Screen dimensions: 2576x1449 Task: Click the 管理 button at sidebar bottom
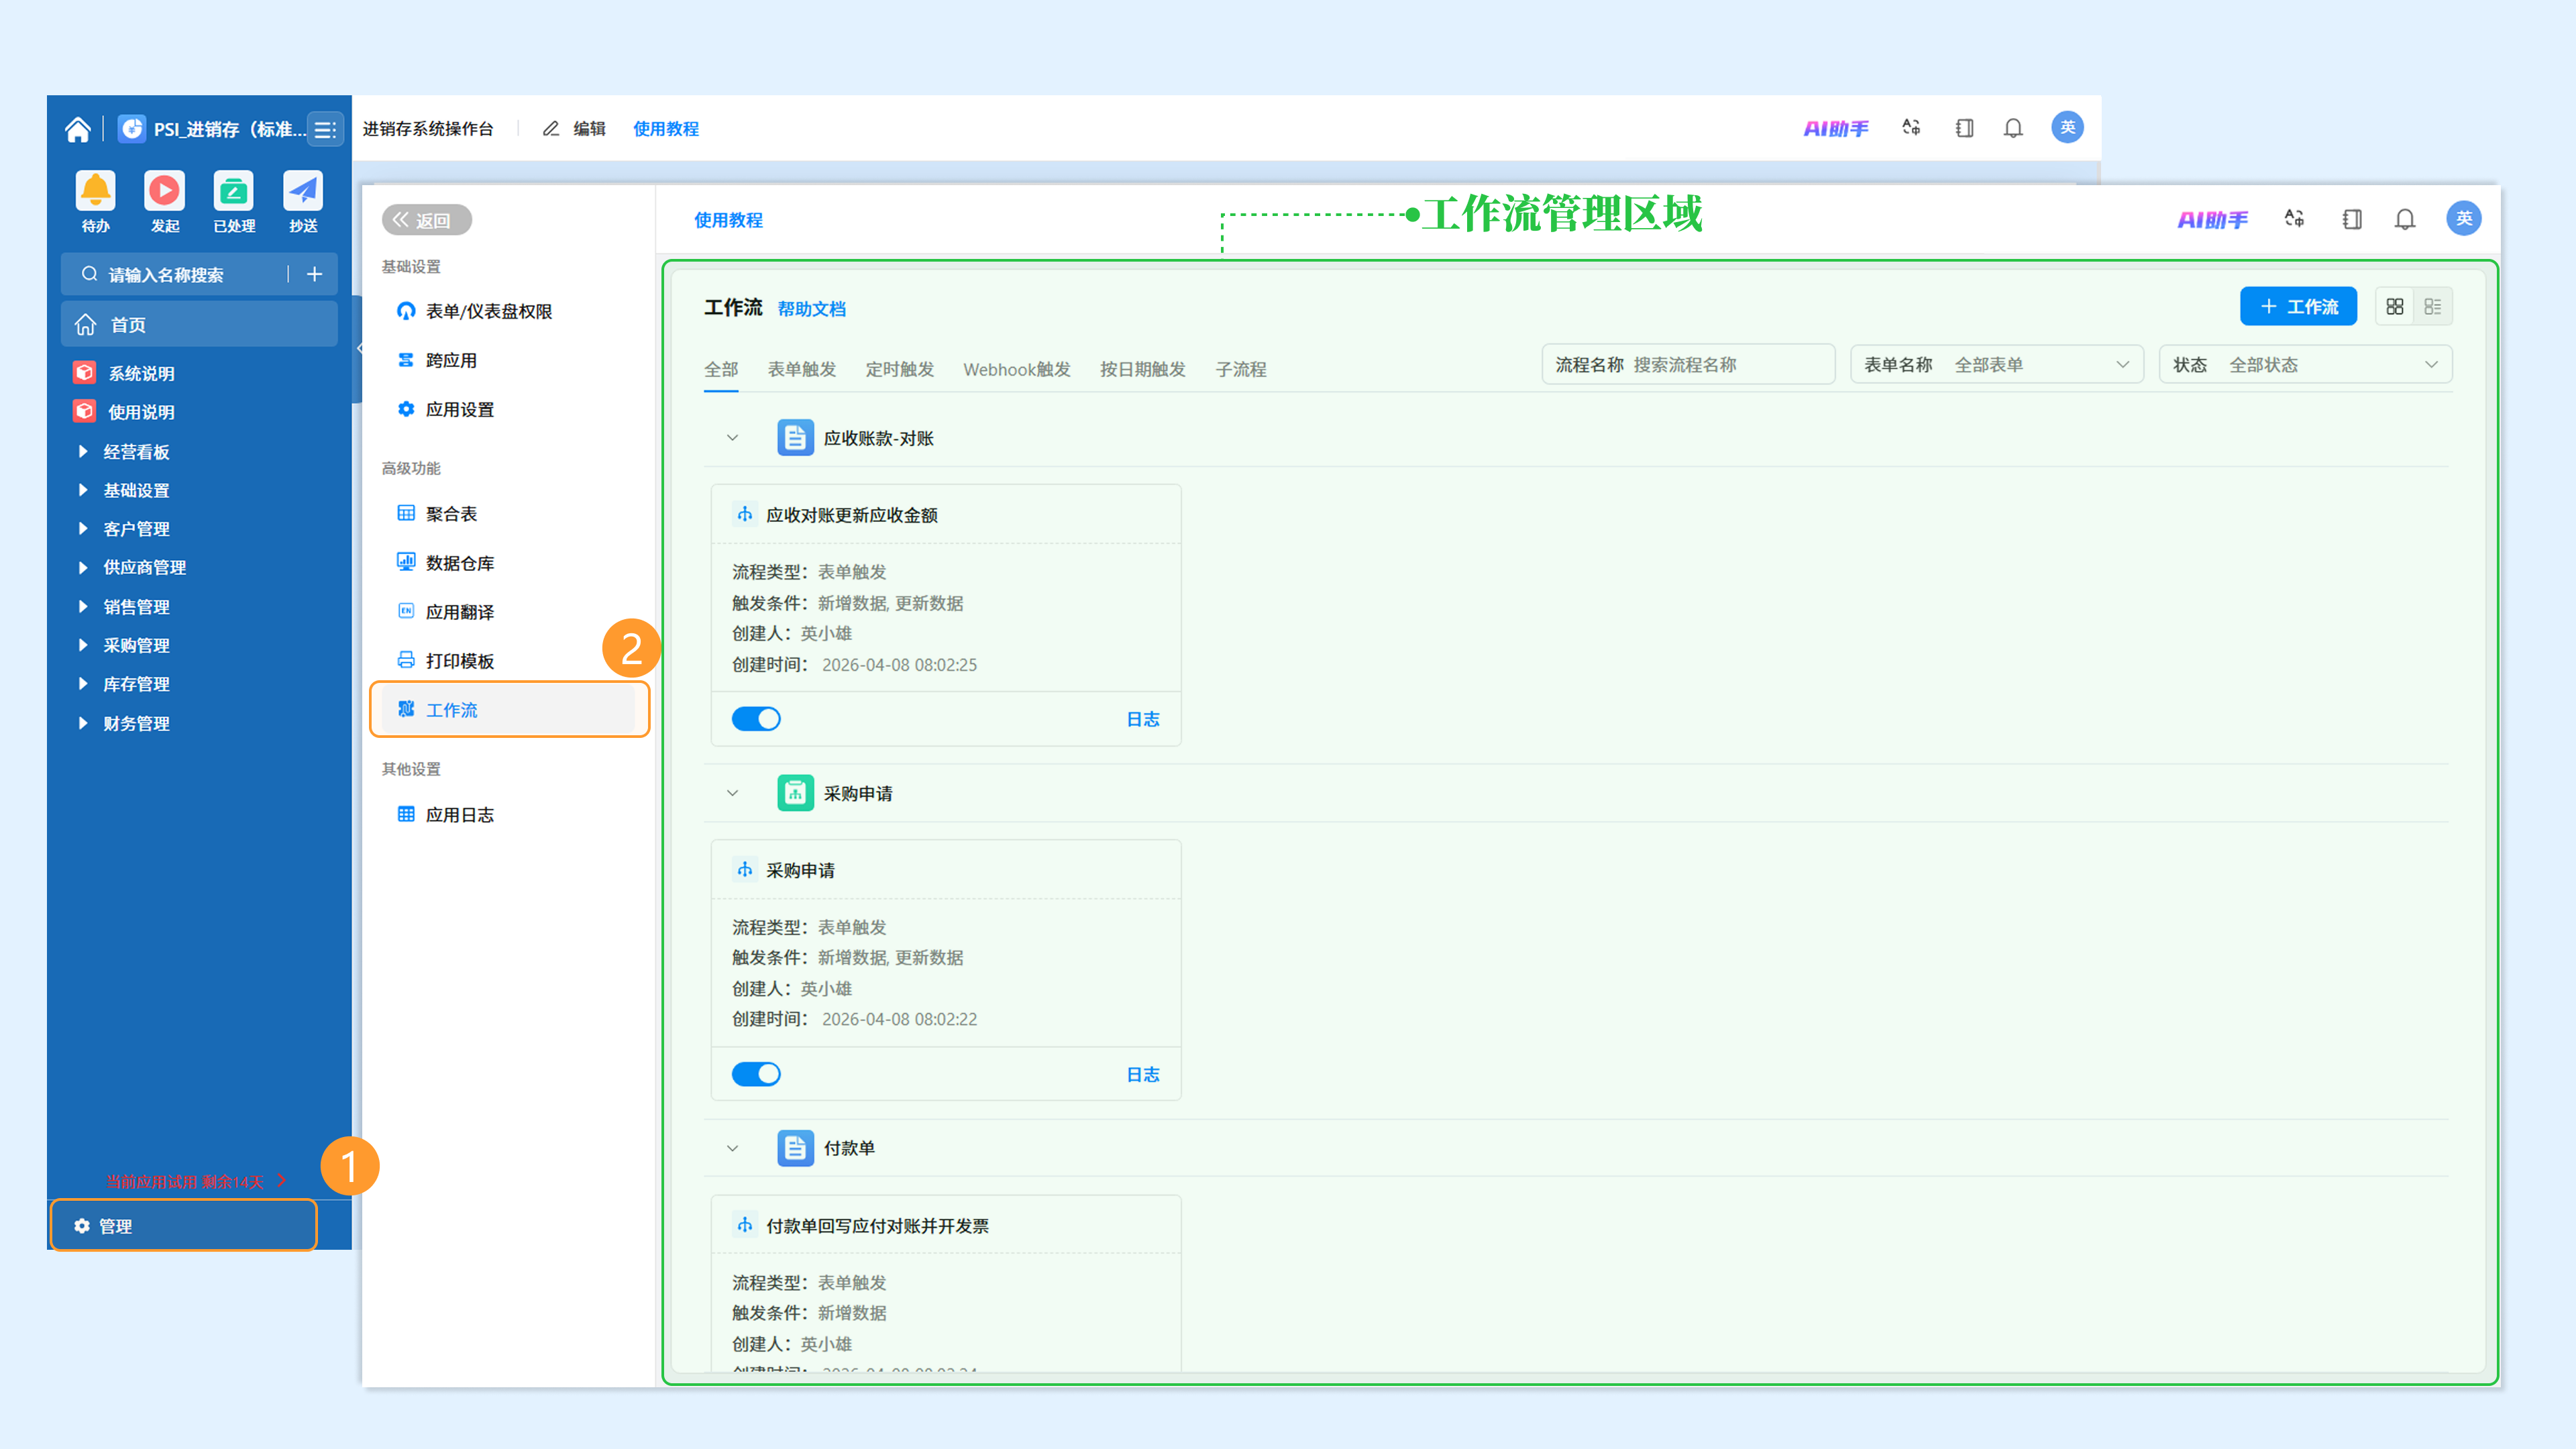184,1225
